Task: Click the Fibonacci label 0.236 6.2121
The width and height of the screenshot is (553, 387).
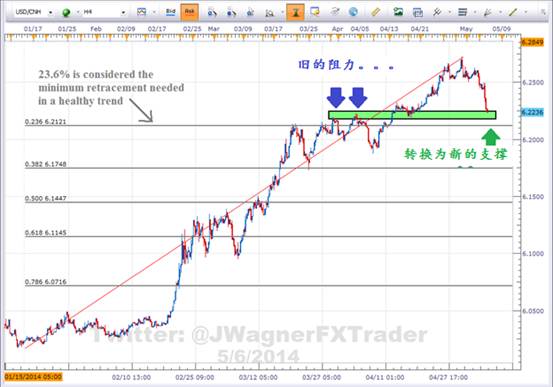Action: [x=45, y=122]
